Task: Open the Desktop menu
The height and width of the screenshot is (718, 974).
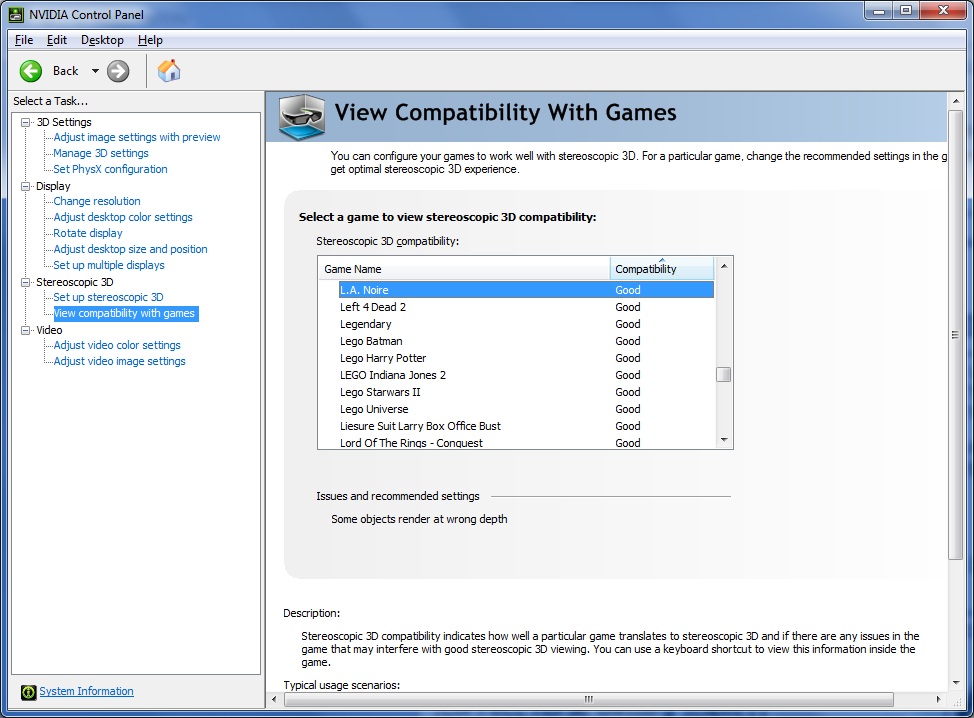Action: tap(102, 40)
